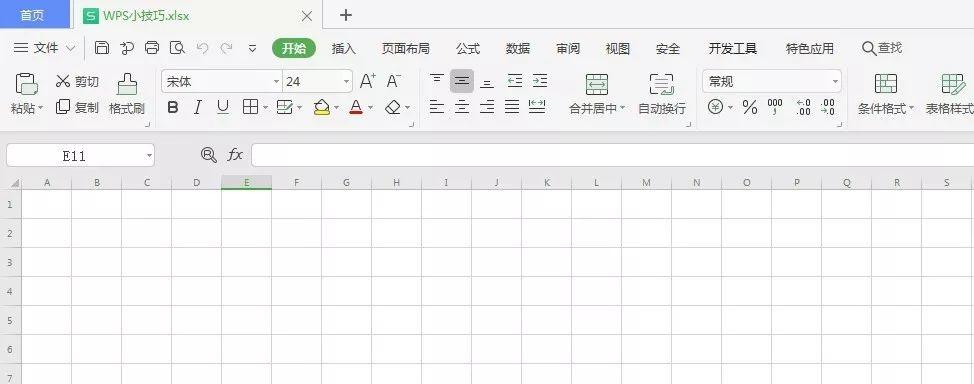Open Conditional Formatting (条件格式) icon

[x=886, y=84]
